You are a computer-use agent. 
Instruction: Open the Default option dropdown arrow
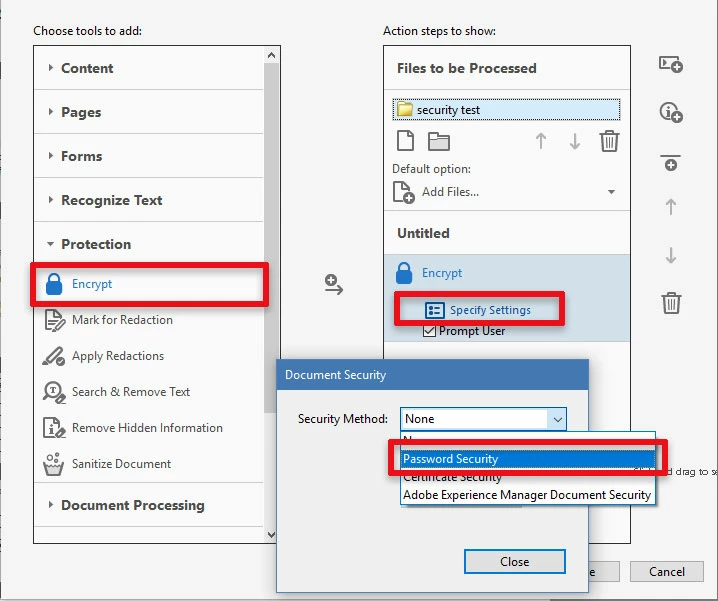611,192
